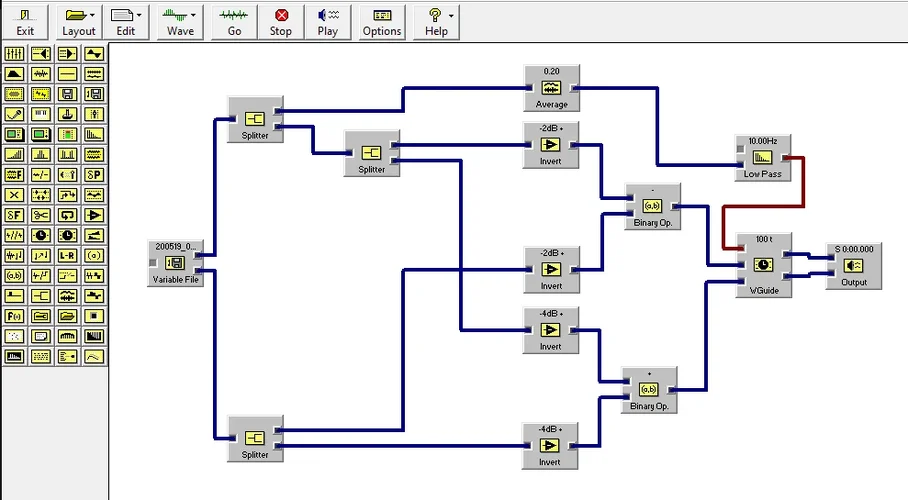Toggle the small square on Low Pass module
The height and width of the screenshot is (500, 908).
740,149
